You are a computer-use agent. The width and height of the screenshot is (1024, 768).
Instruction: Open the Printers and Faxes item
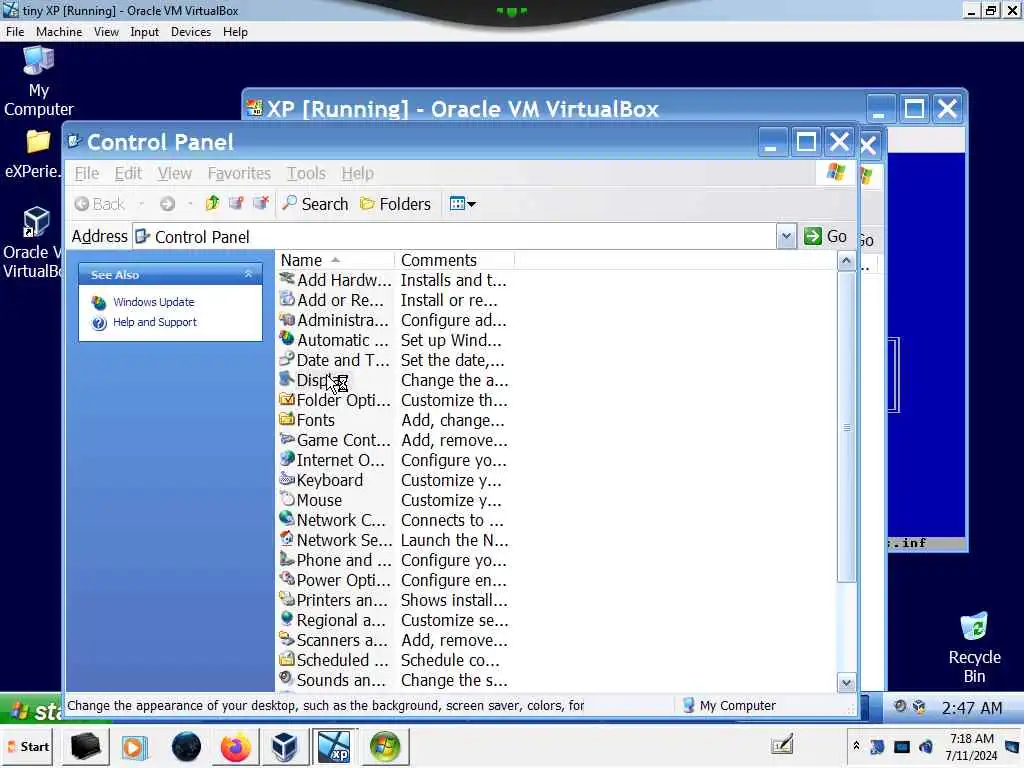(333, 600)
